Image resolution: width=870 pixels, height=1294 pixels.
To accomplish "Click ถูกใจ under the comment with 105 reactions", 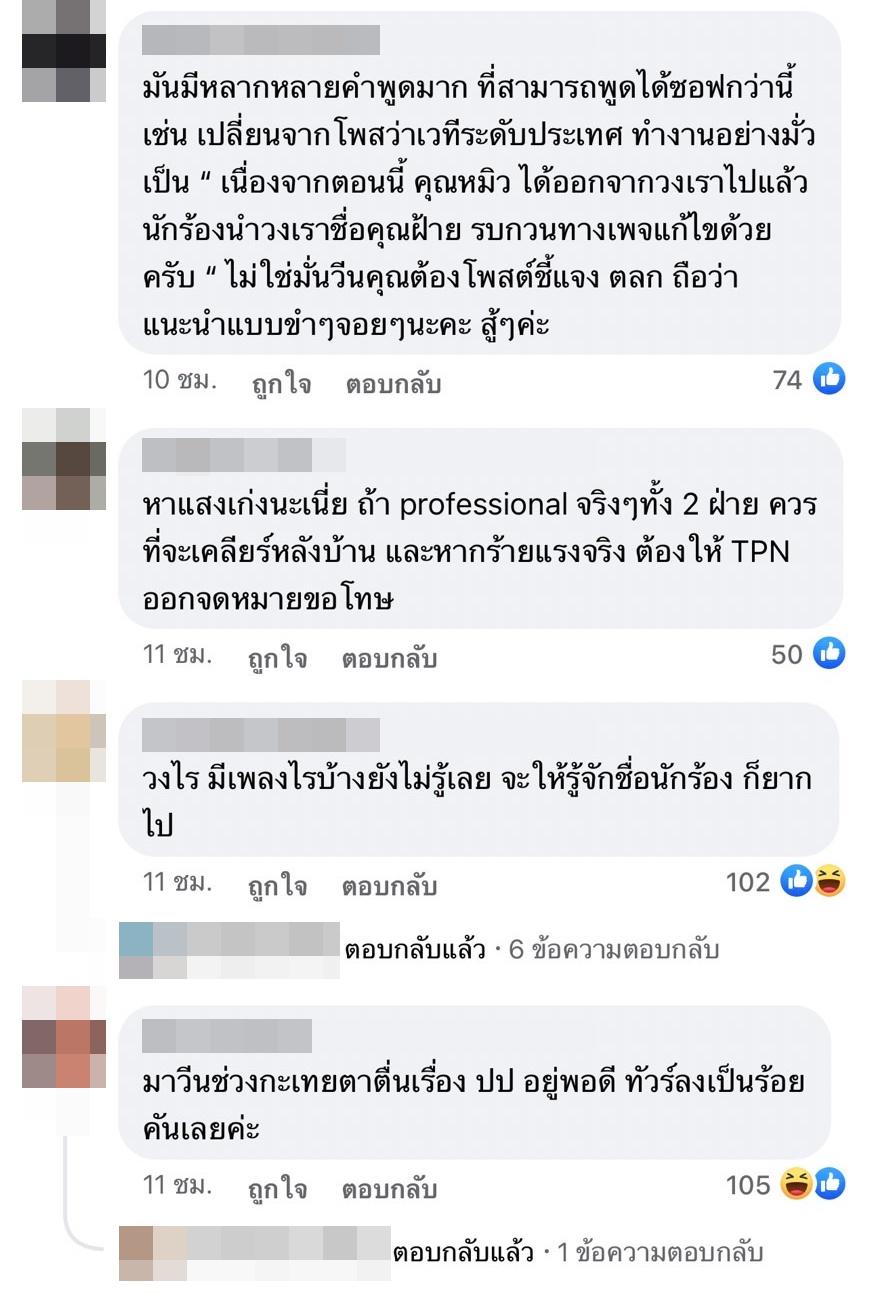I will (x=278, y=1189).
